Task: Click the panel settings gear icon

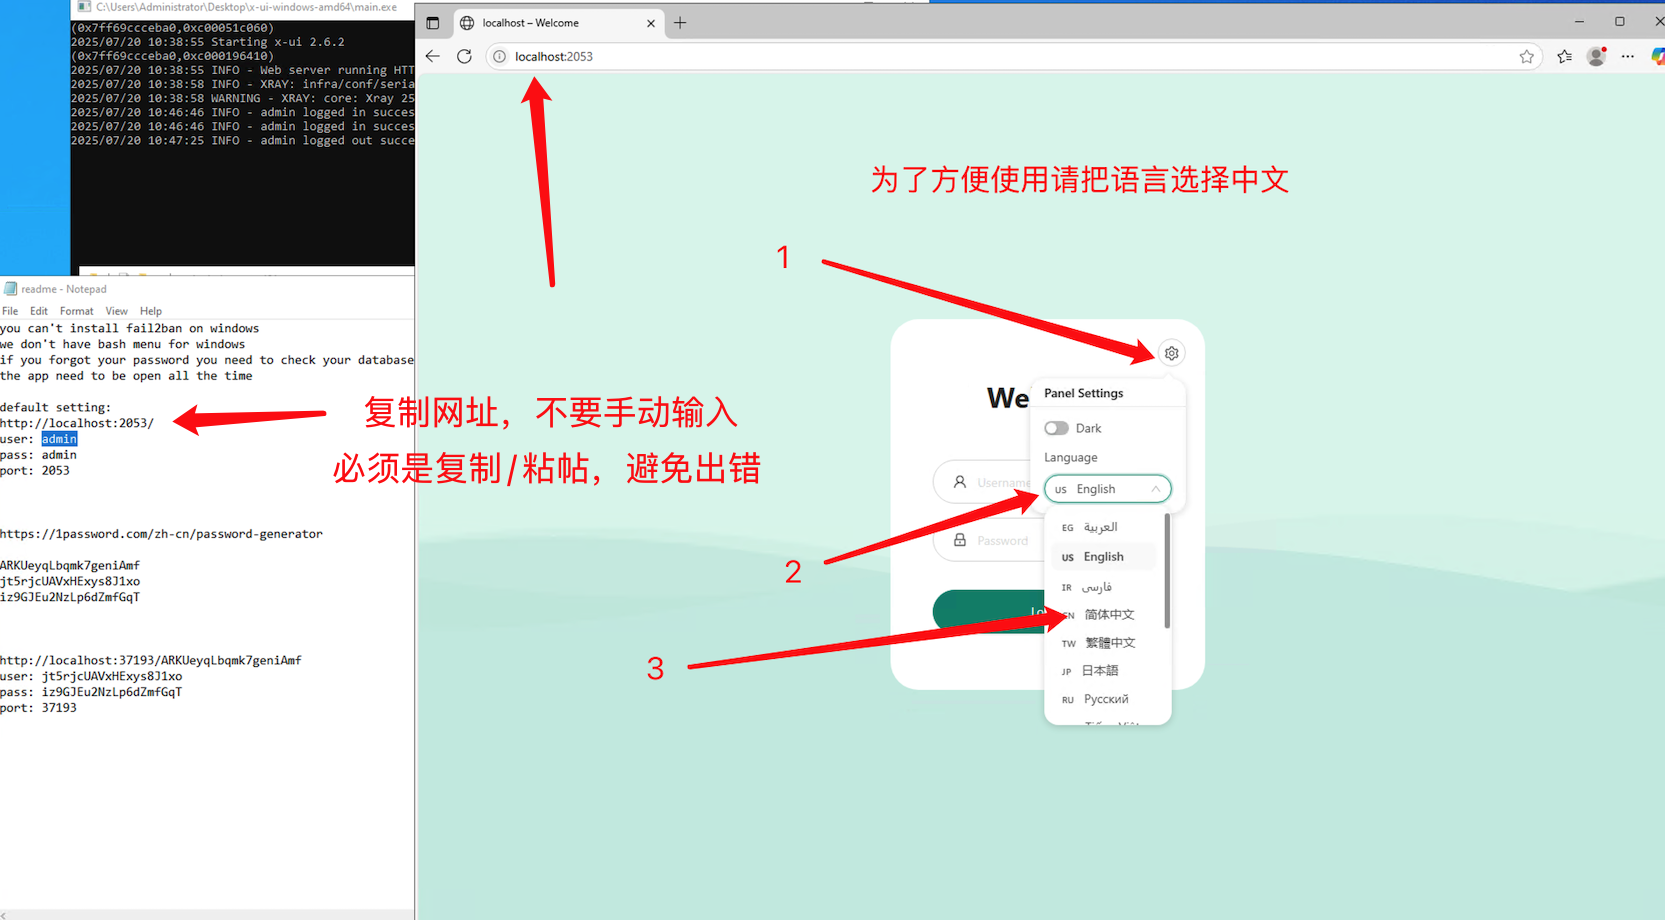Action: tap(1171, 353)
